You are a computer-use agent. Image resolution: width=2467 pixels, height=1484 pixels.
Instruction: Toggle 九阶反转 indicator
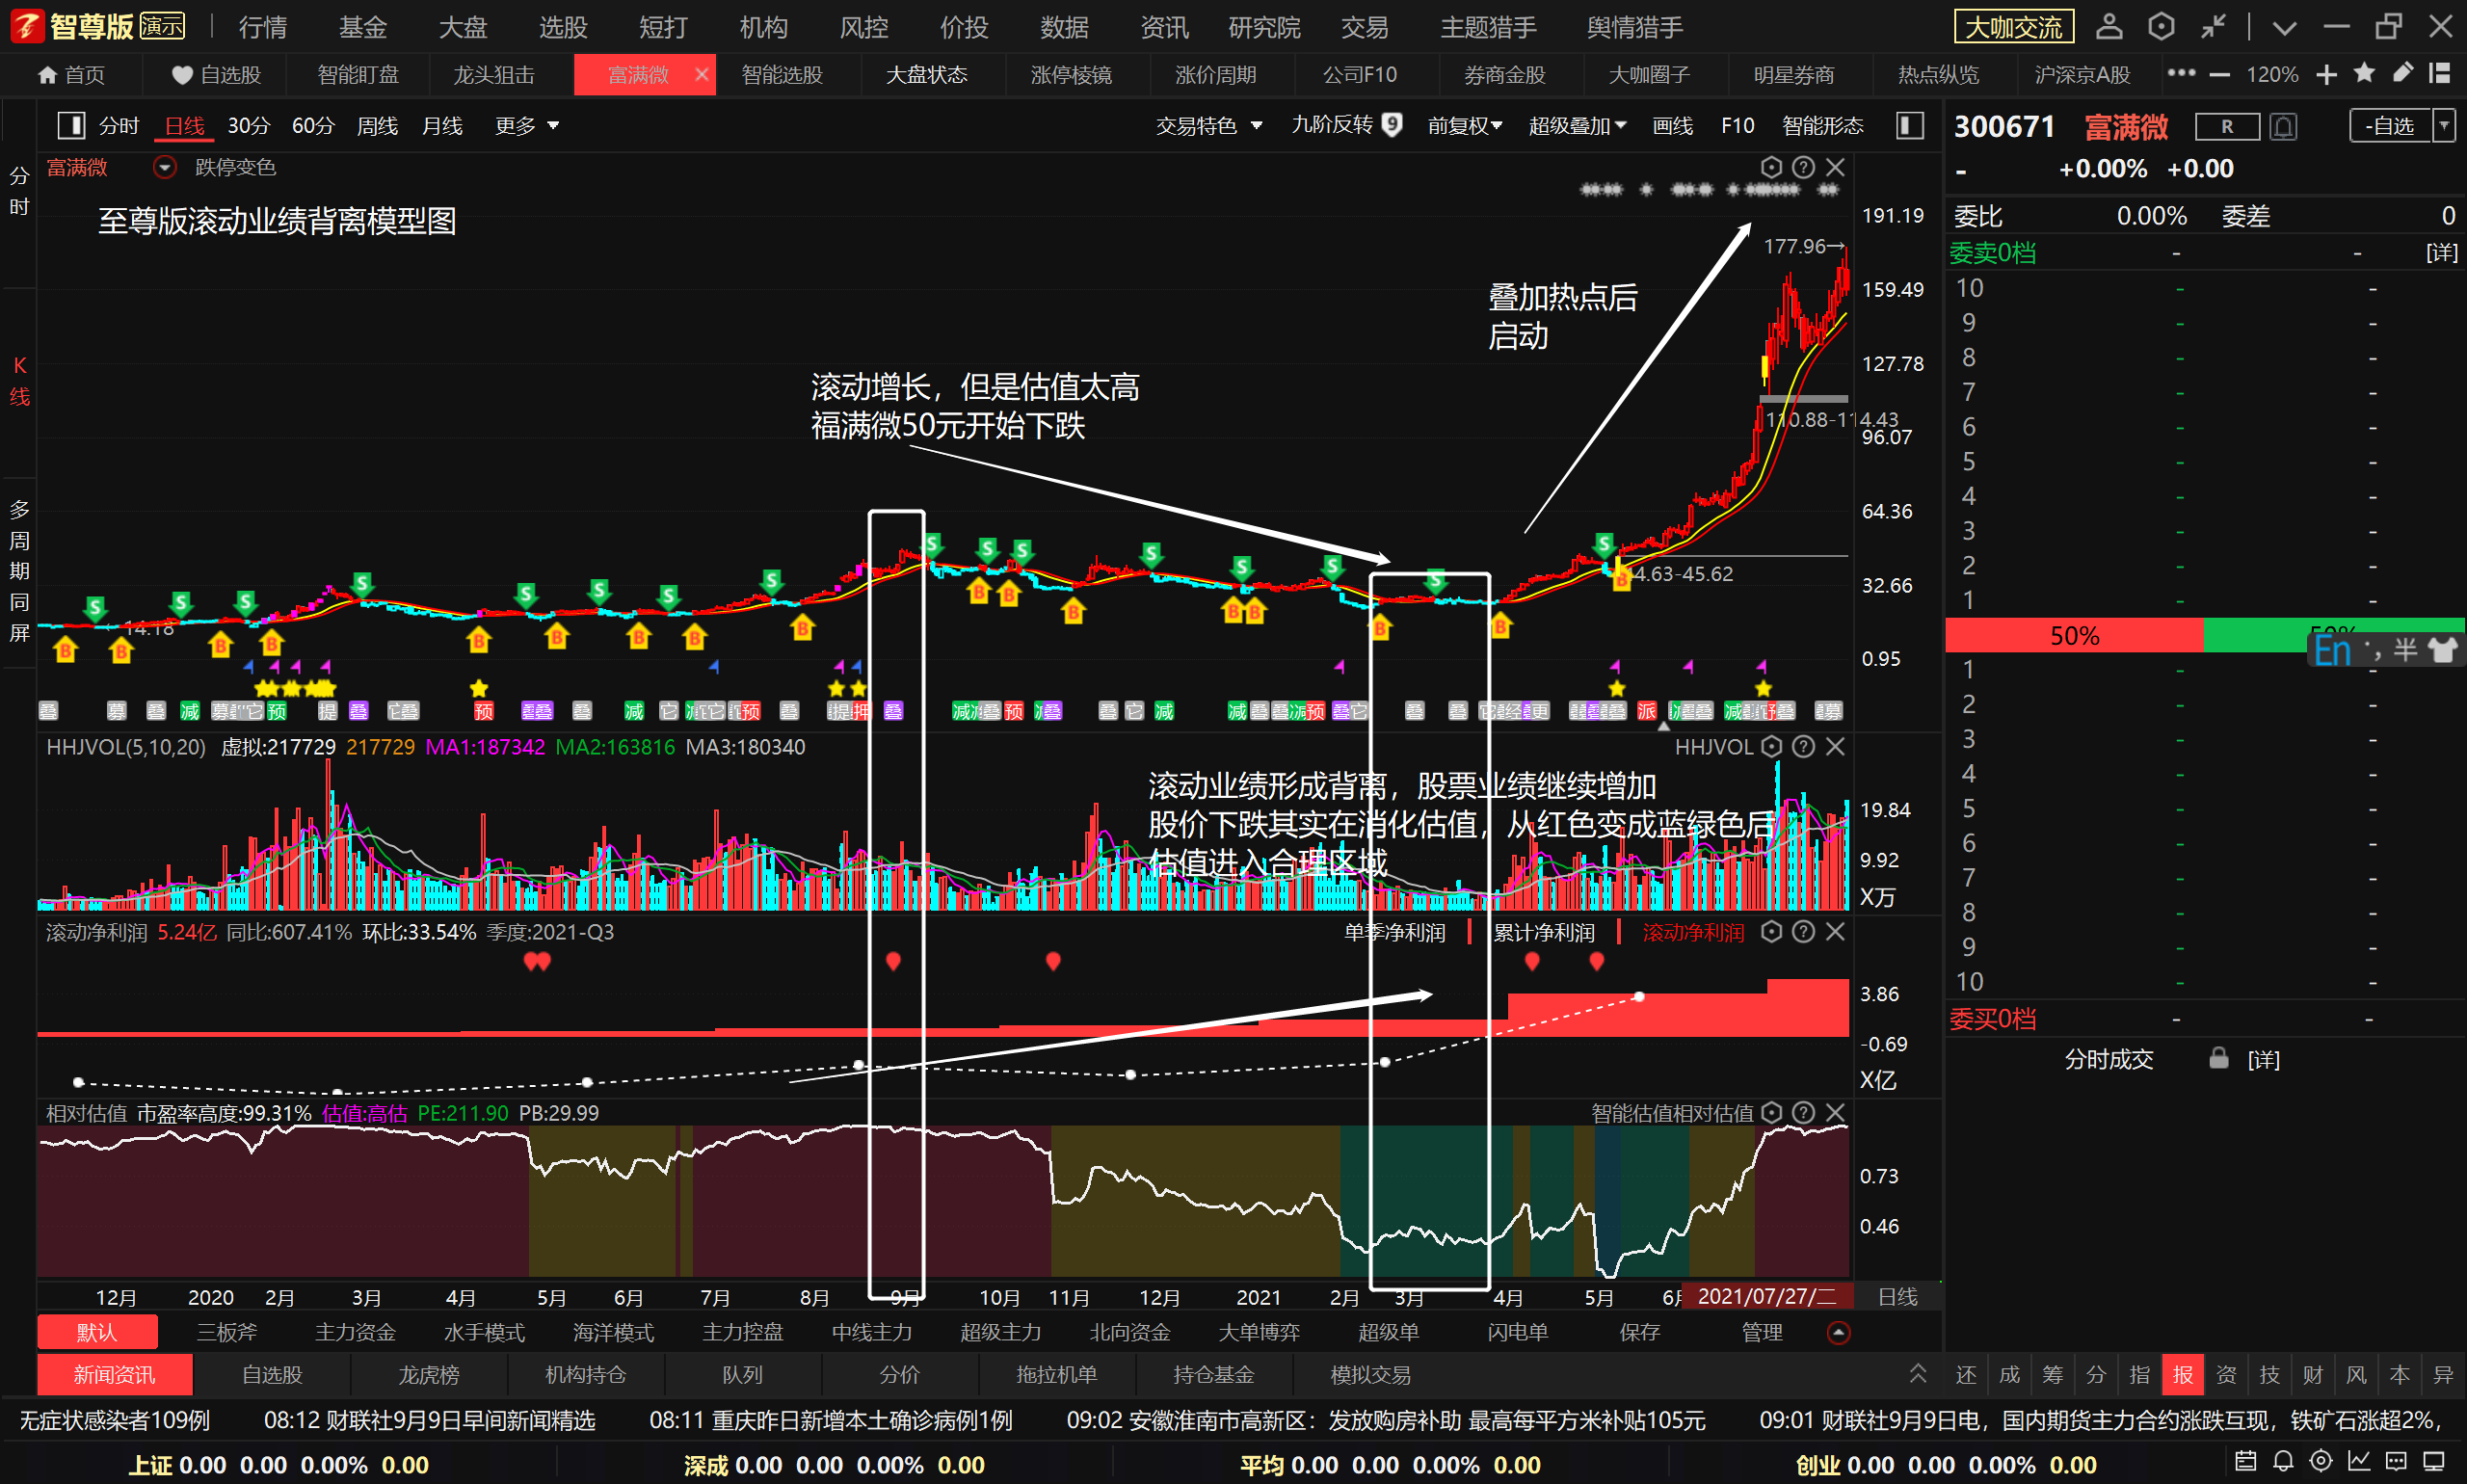point(1346,125)
